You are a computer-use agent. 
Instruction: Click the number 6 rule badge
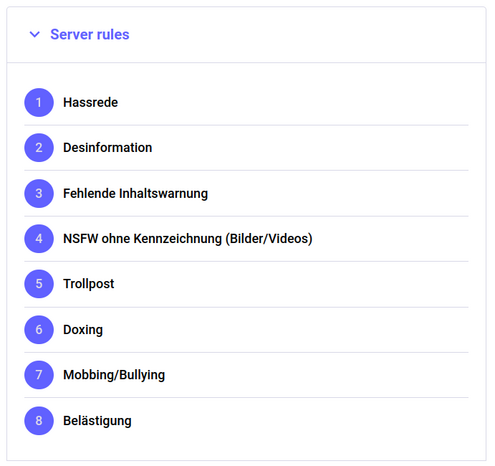pyautogui.click(x=39, y=330)
